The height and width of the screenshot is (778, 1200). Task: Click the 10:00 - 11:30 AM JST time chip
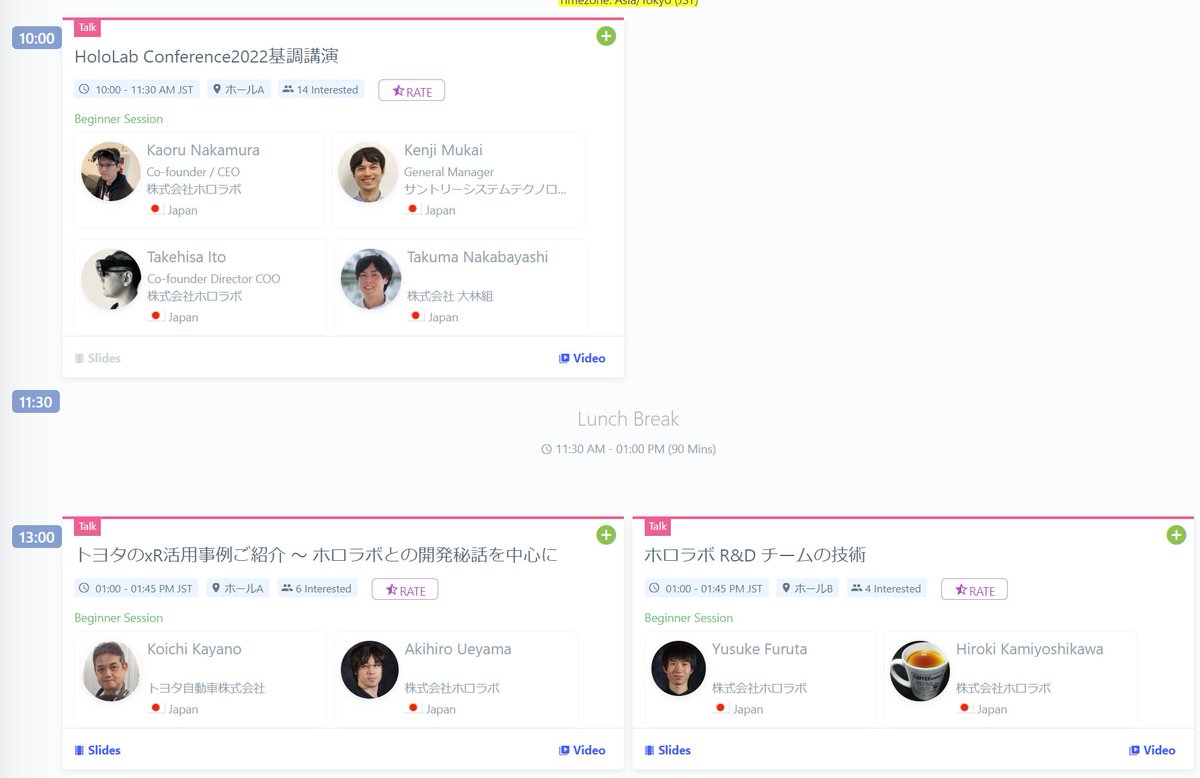(136, 89)
